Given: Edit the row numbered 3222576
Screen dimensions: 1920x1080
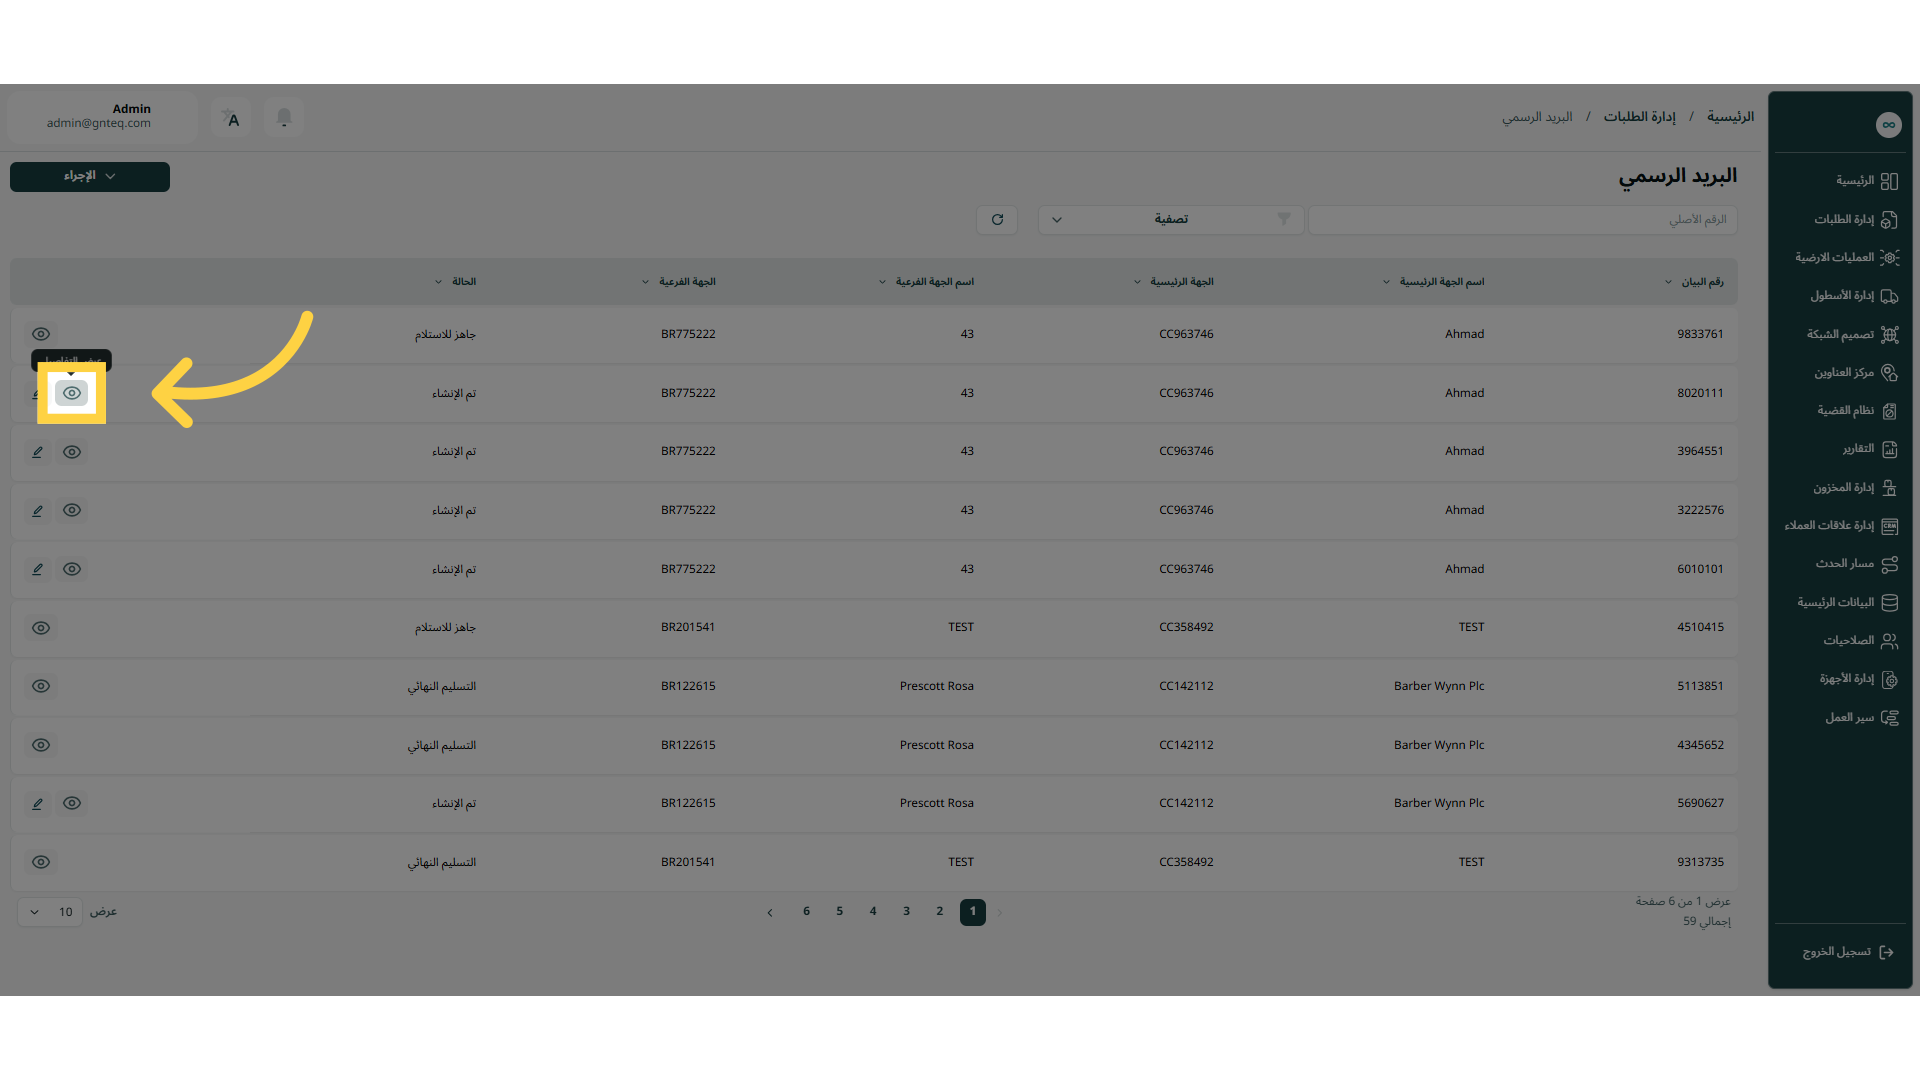Looking at the screenshot, I should point(38,510).
